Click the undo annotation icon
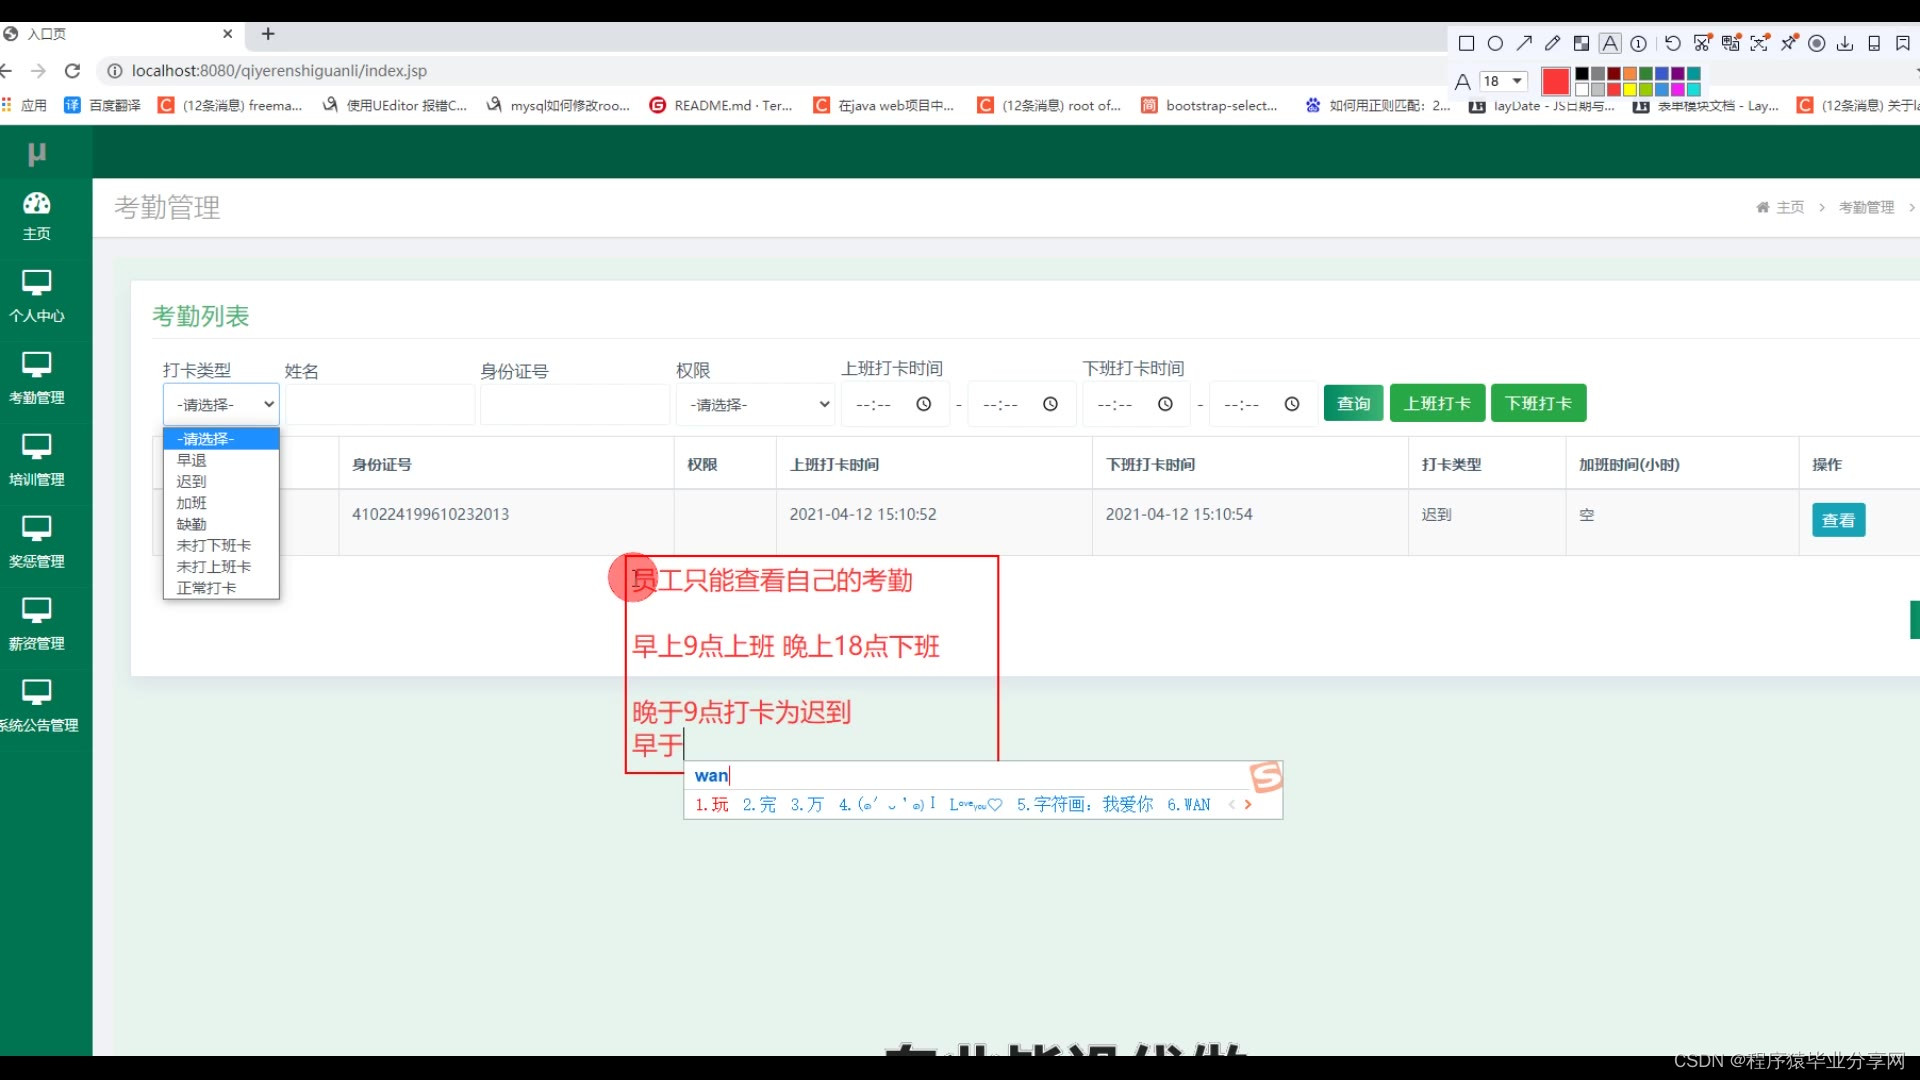 (1672, 43)
